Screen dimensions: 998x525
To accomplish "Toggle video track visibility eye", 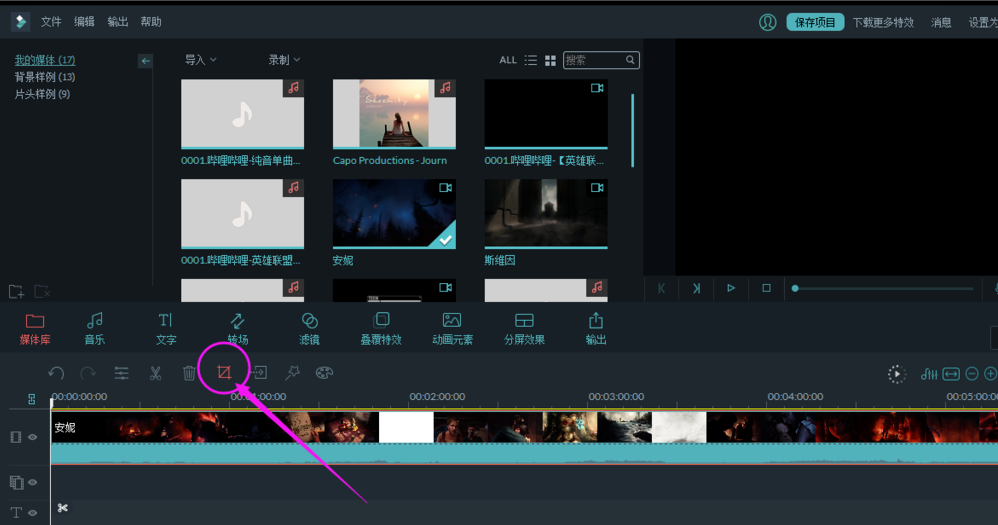I will point(32,437).
